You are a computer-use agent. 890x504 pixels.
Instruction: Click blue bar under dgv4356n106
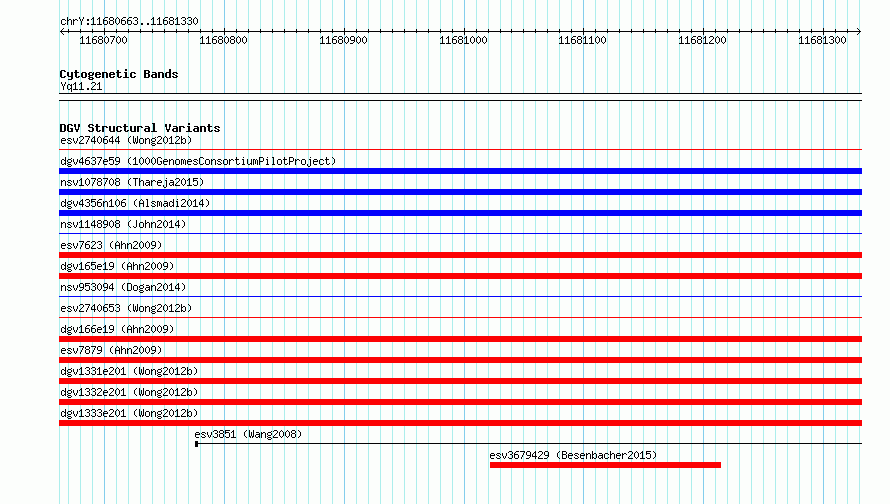[x=460, y=213]
